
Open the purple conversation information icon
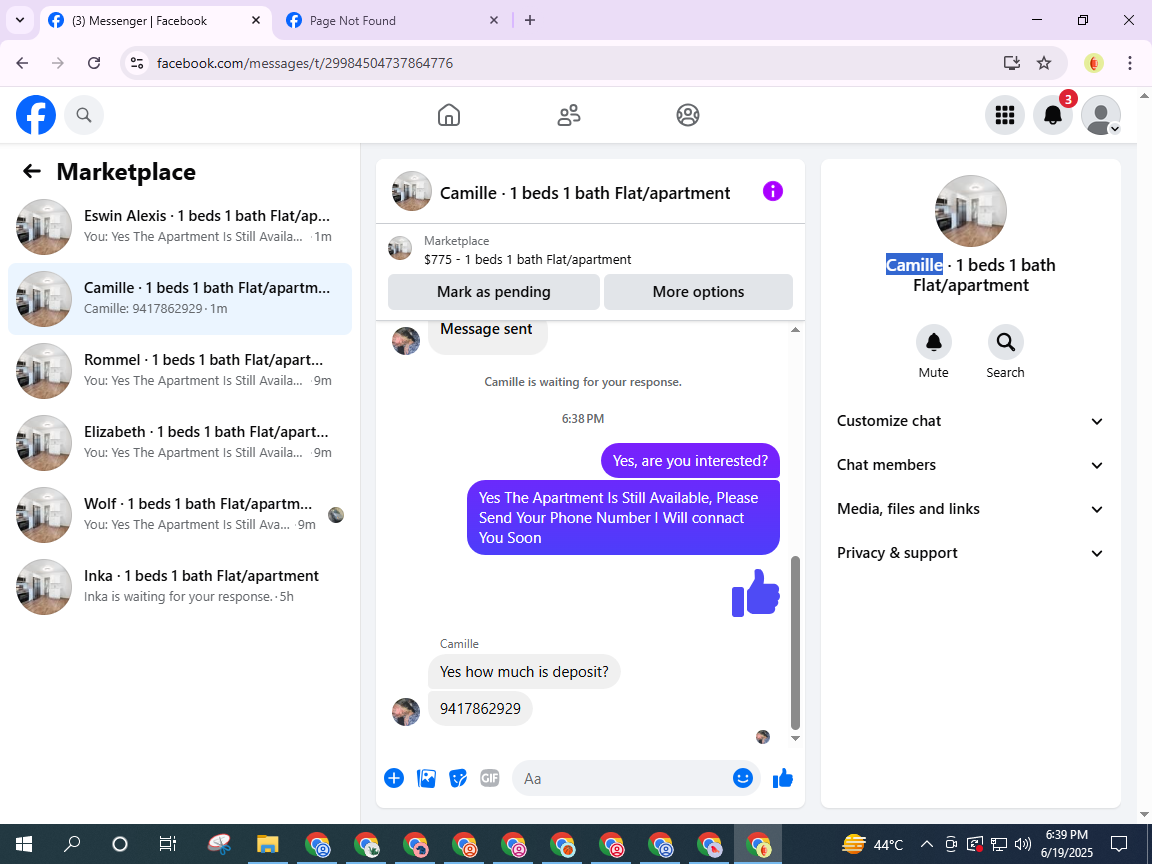[773, 192]
